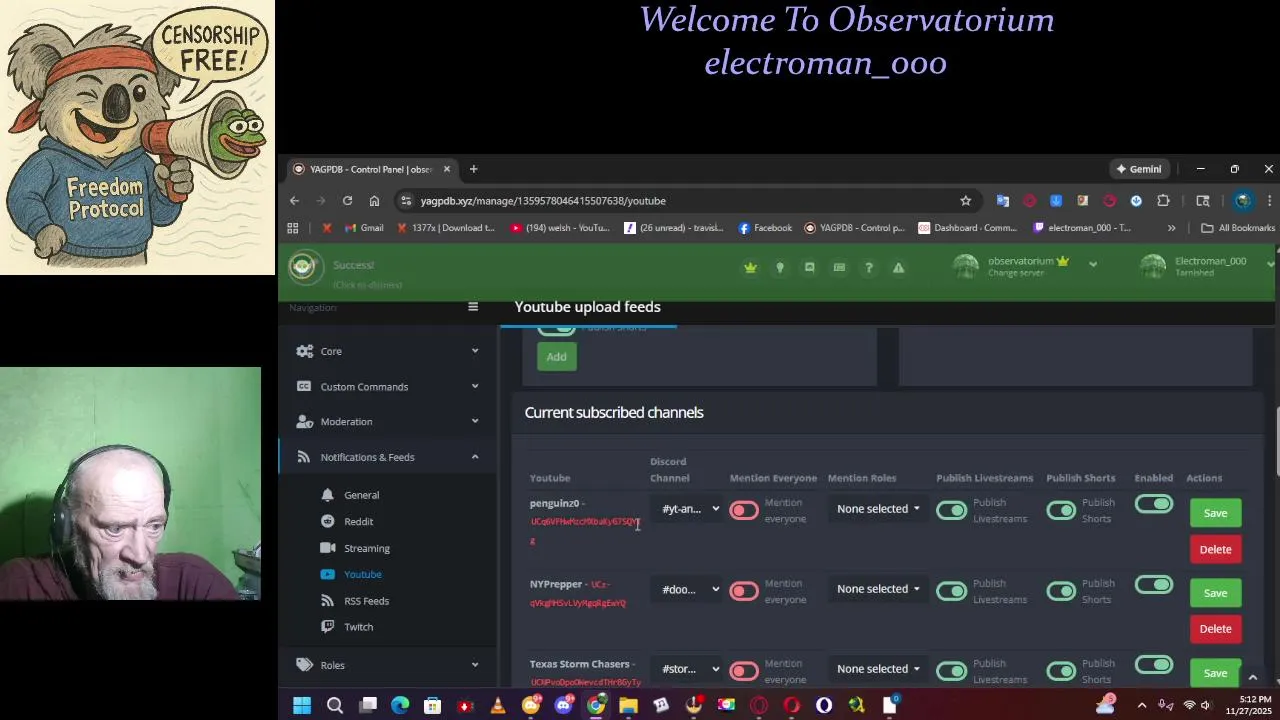Bookmark this page with the star icon

click(x=965, y=200)
